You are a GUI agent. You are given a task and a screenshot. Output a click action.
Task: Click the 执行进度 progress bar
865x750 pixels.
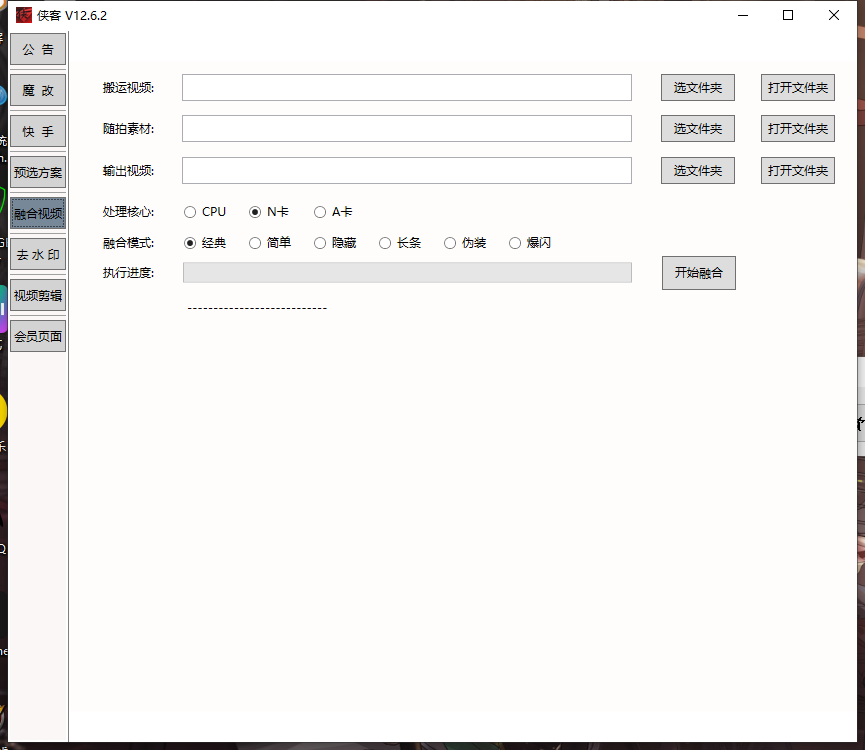tap(406, 273)
